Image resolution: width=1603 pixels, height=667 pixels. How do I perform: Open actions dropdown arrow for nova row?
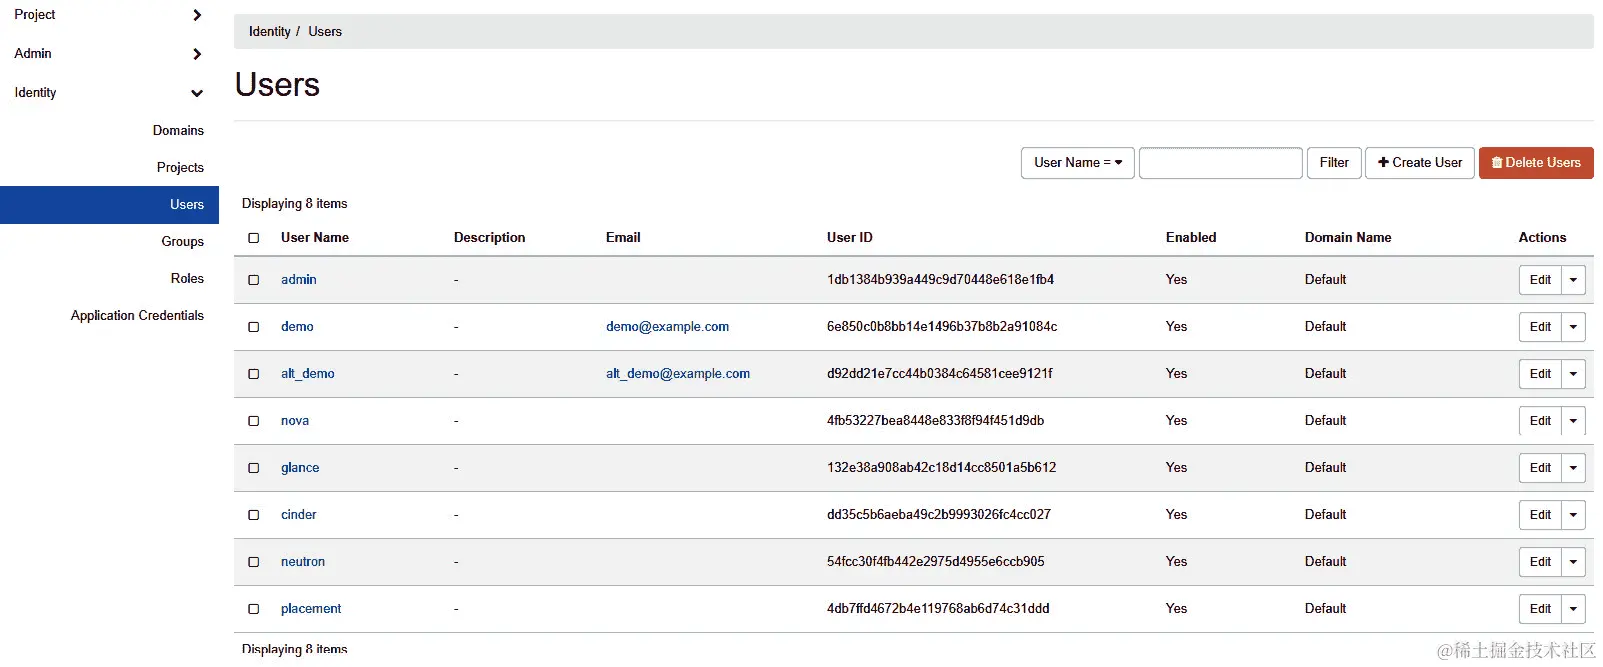[x=1573, y=421]
